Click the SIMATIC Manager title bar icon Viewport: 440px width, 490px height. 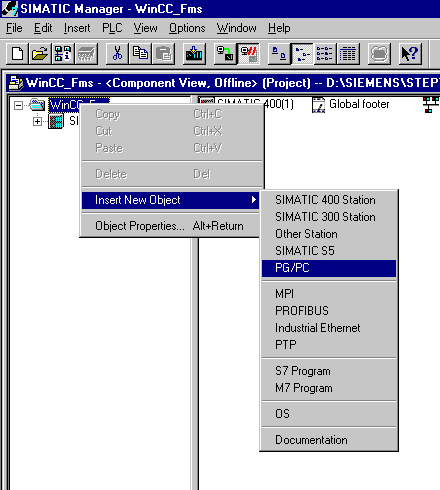click(10, 9)
